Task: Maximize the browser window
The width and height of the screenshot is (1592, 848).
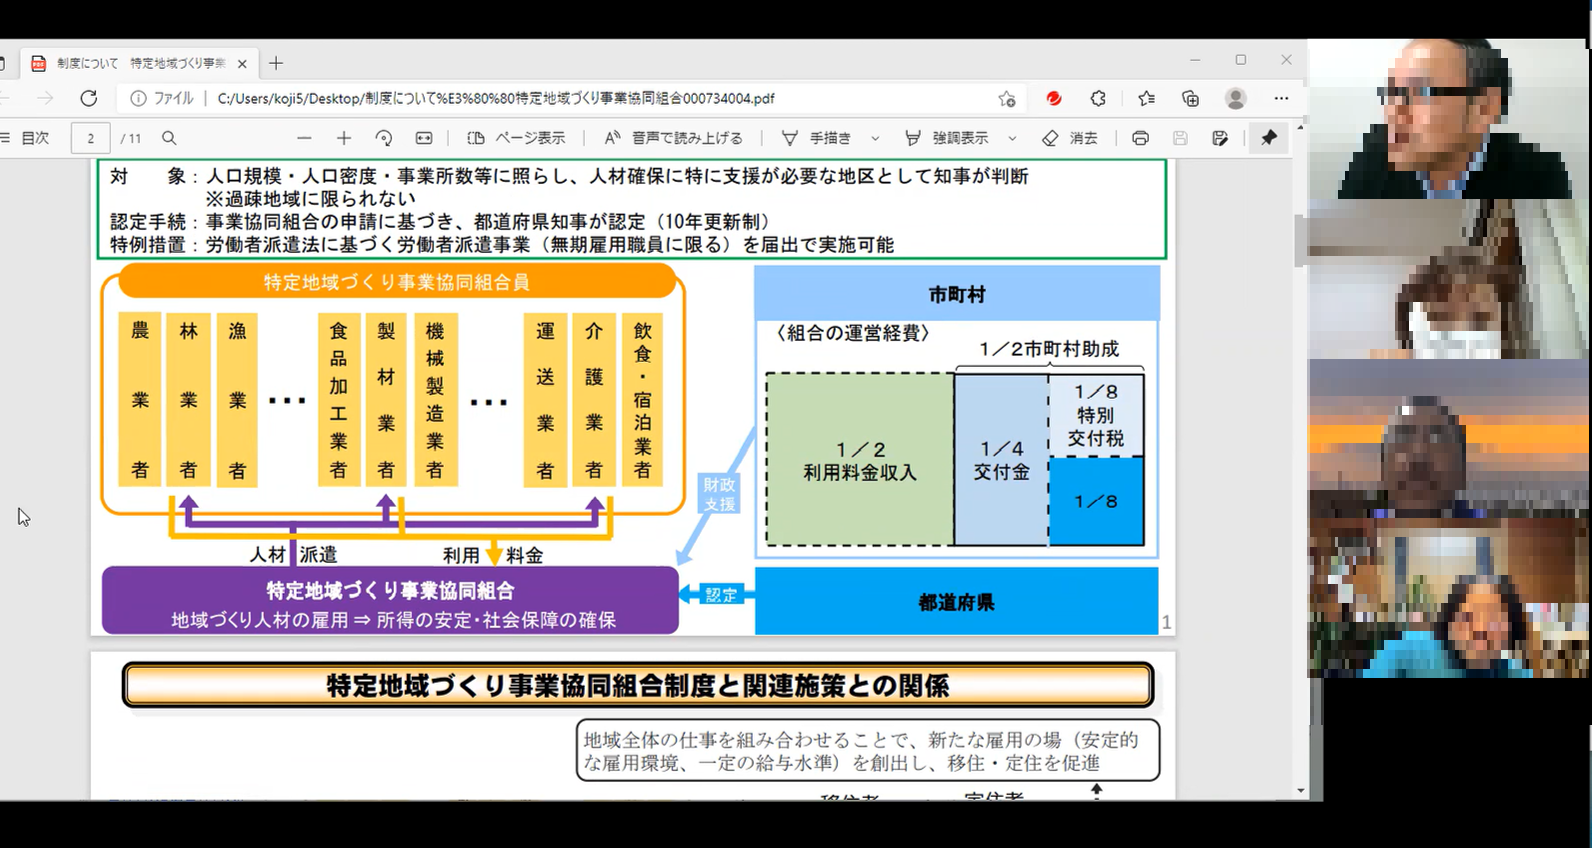Action: click(x=1241, y=60)
